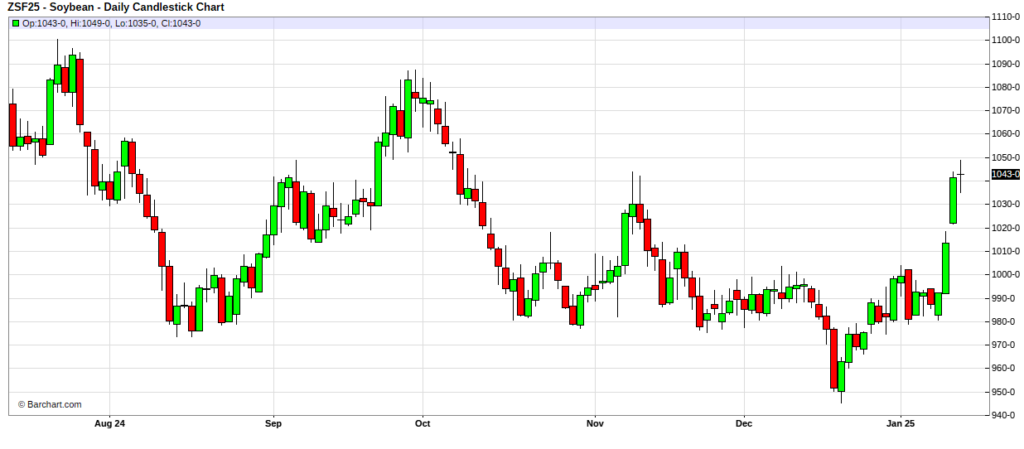
Task: Click the latest doji candle at 1043
Action: click(x=961, y=174)
